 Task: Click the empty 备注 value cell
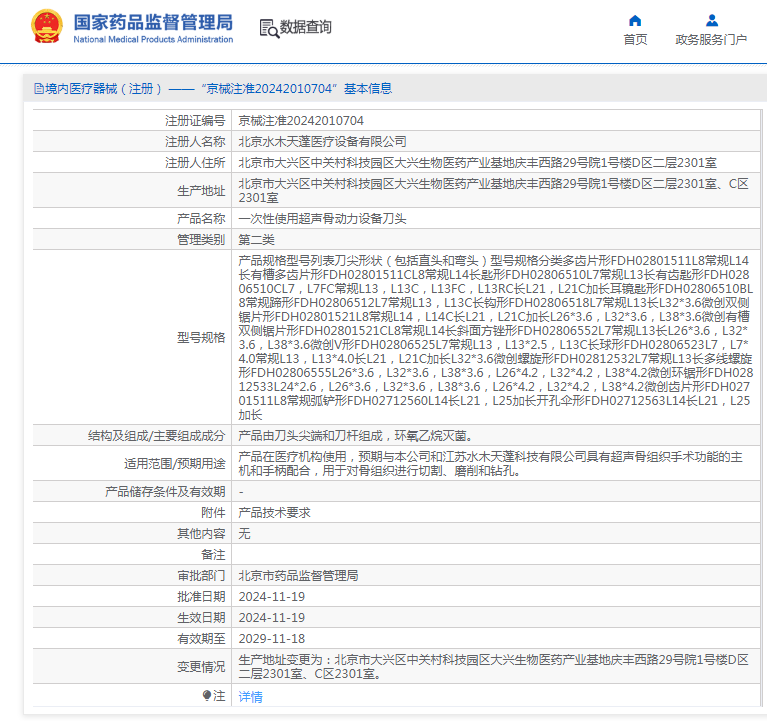[496, 555]
